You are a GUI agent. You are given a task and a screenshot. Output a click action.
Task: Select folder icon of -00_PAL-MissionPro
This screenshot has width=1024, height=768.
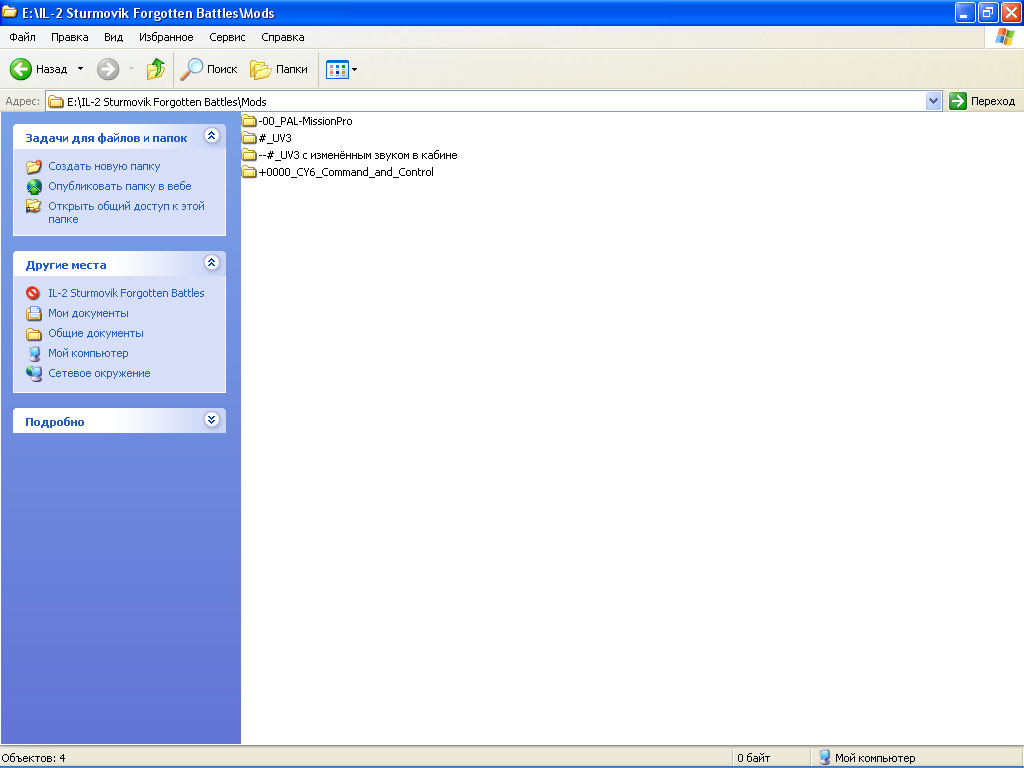[x=249, y=121]
